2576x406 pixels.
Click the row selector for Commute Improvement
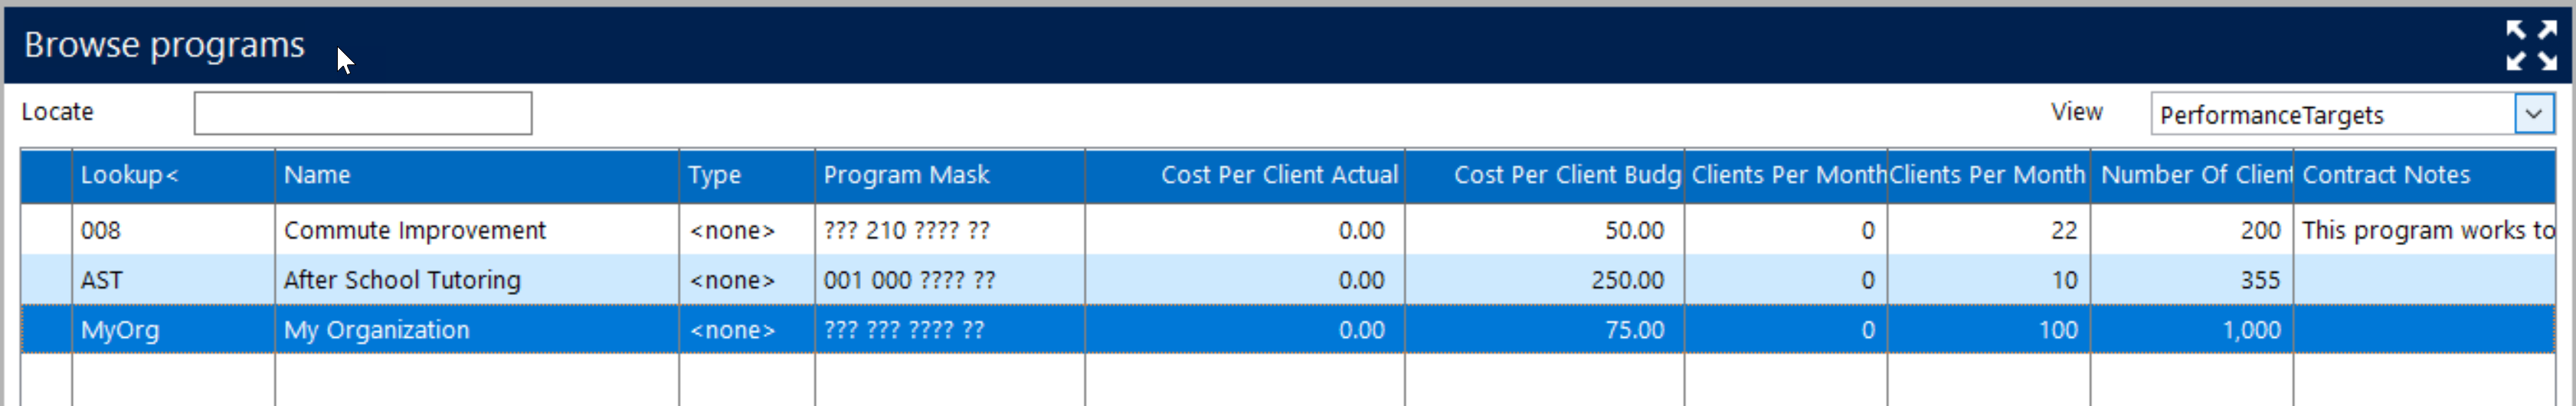click(46, 231)
